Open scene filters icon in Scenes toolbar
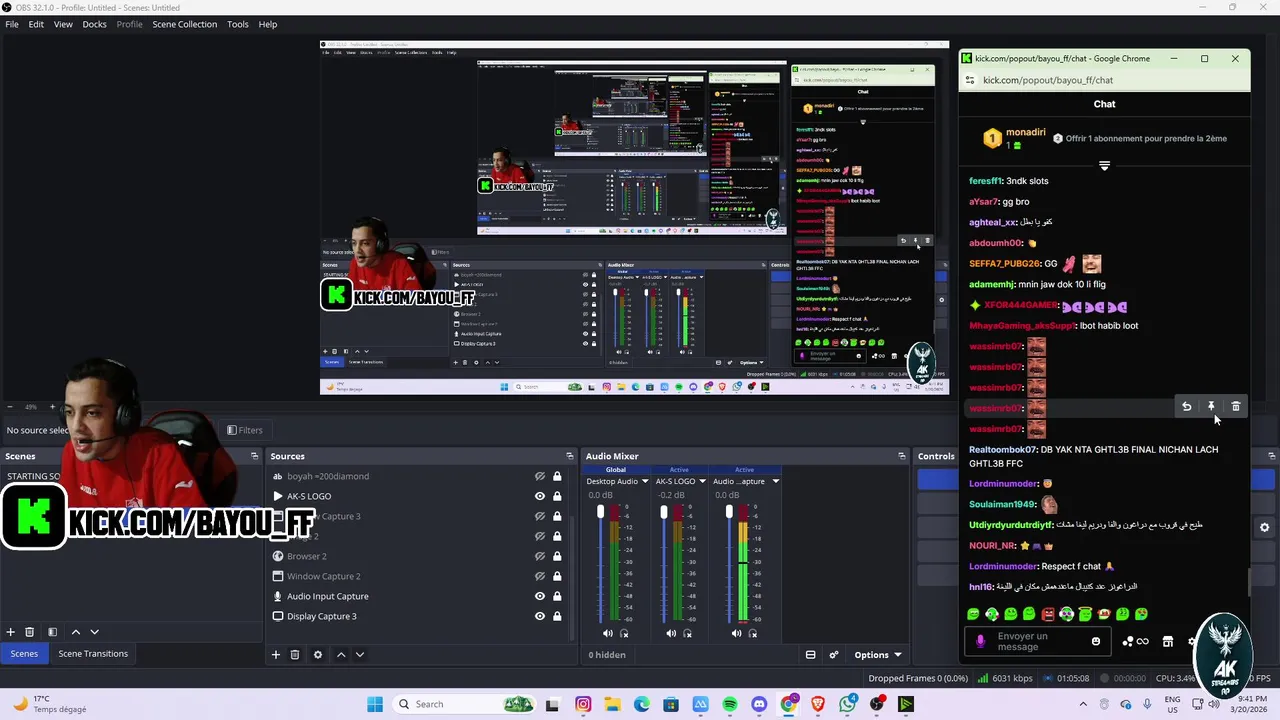The height and width of the screenshot is (720, 1280). coord(52,632)
